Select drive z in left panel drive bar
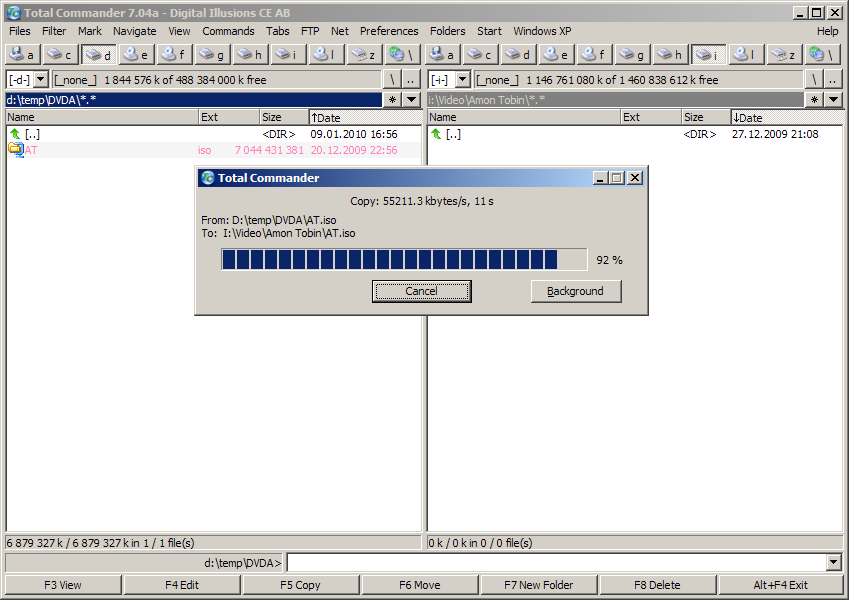This screenshot has height=600, width=849. [x=364, y=55]
